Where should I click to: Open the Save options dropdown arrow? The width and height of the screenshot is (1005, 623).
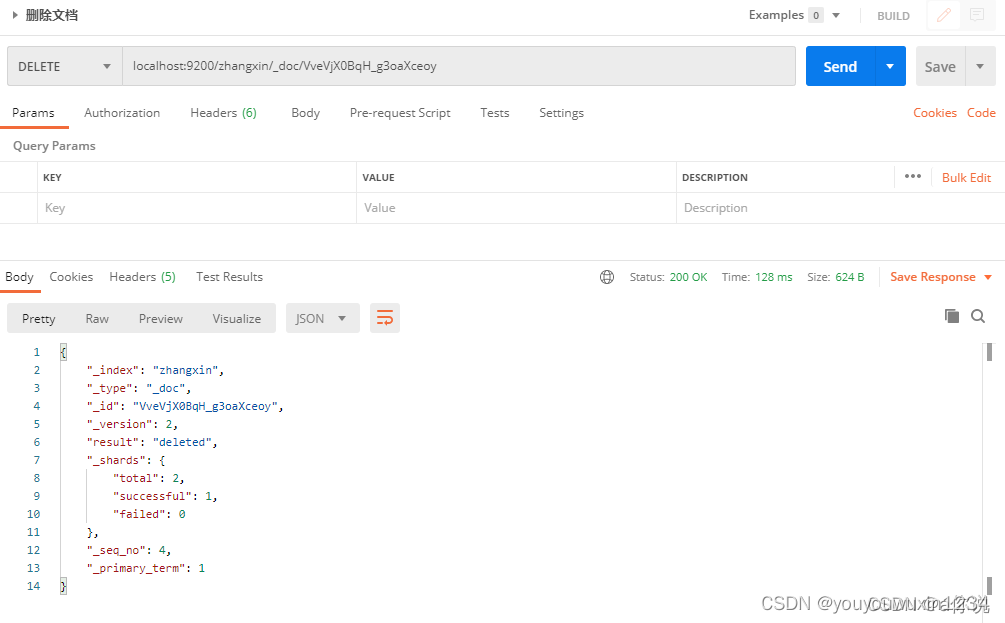pyautogui.click(x=980, y=66)
